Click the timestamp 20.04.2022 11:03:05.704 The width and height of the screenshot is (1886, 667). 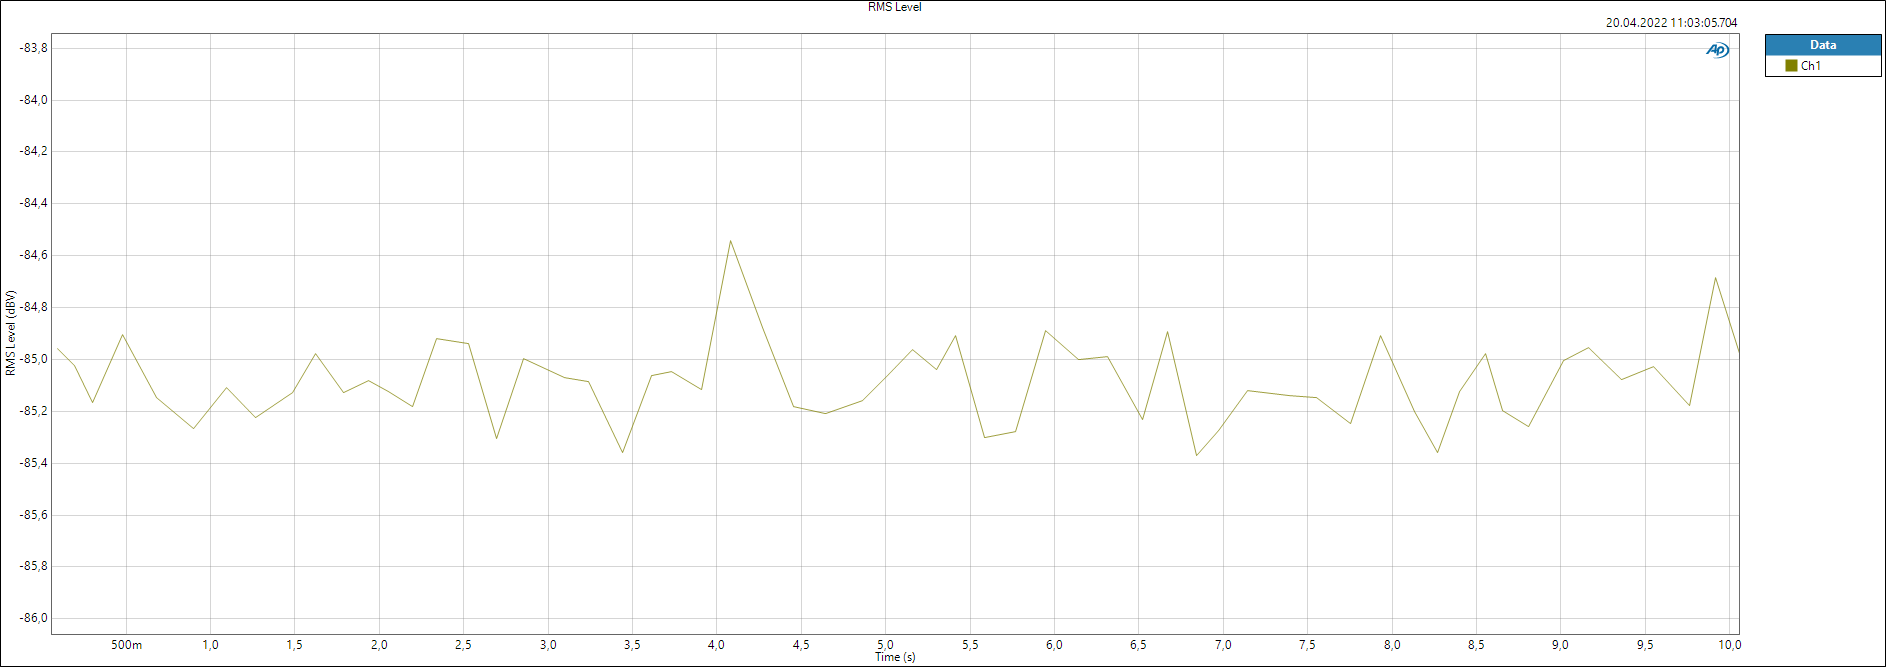click(x=1671, y=22)
